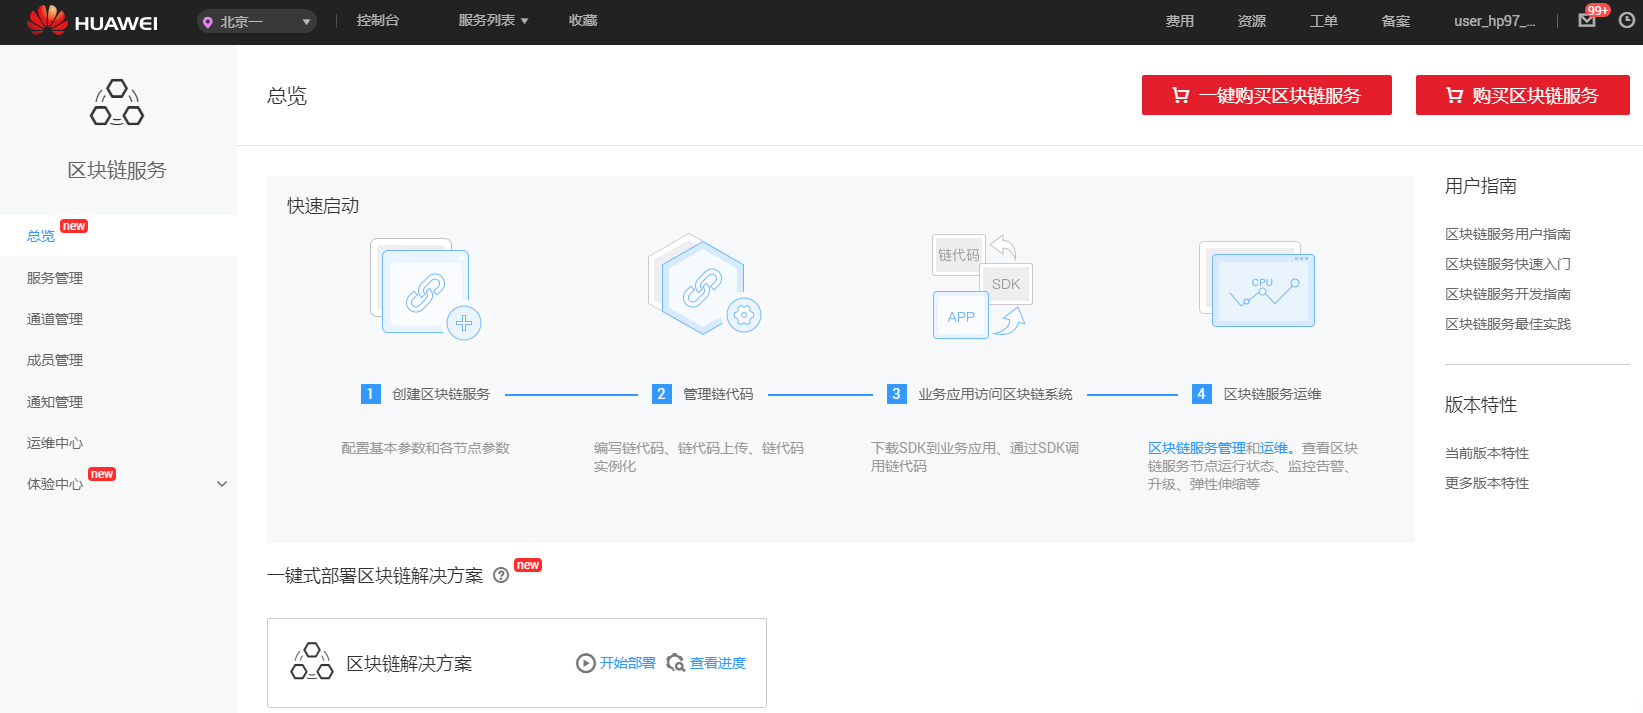Click the region location pin icon
The width and height of the screenshot is (1643, 713).
coord(208,22)
